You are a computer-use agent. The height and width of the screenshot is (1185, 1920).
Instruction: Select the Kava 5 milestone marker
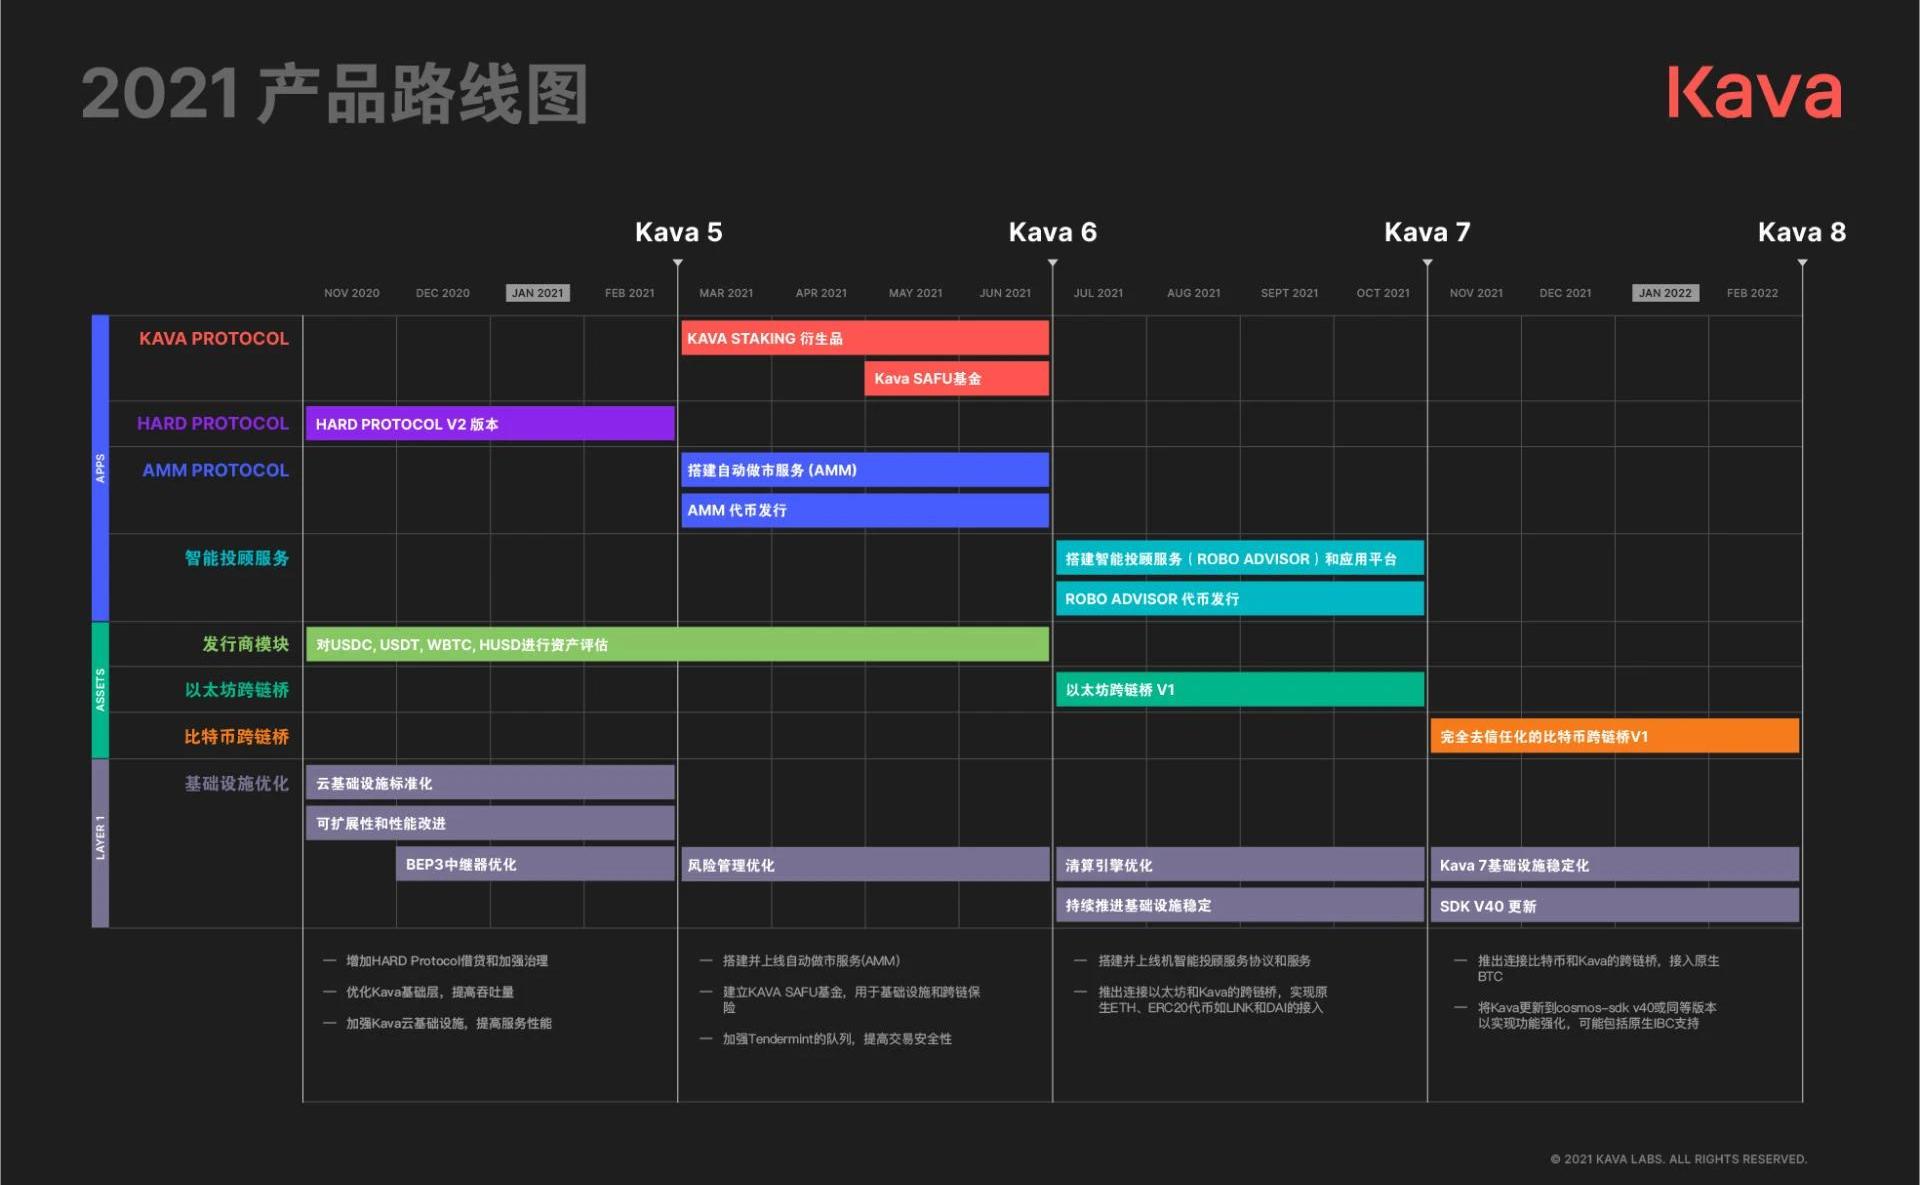coord(678,263)
